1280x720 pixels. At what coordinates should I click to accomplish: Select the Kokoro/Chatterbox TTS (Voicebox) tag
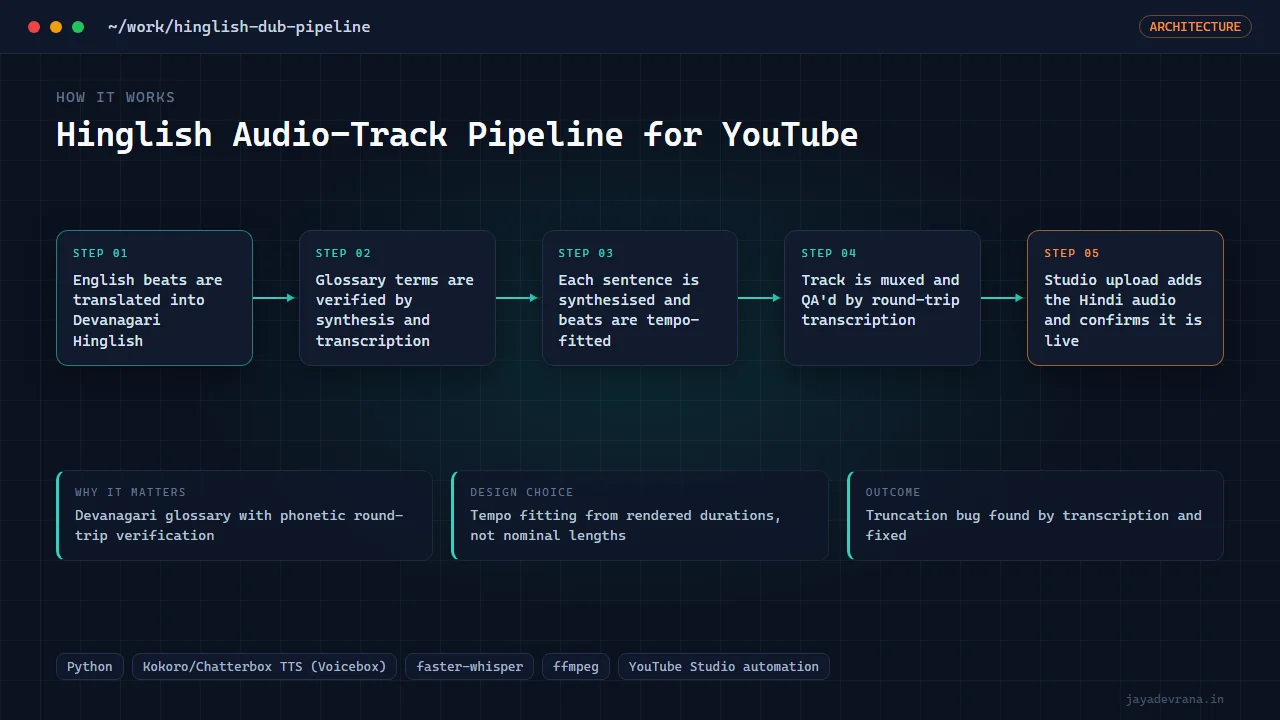[x=265, y=667]
